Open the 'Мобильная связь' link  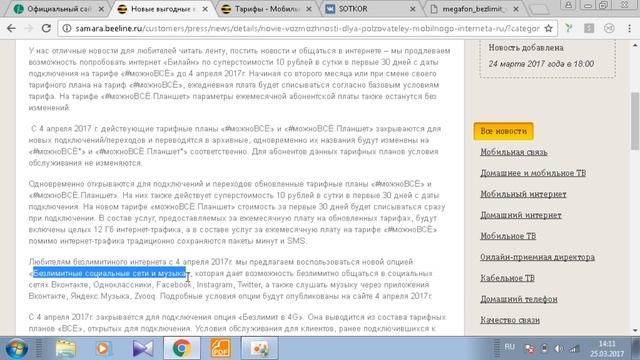click(513, 152)
